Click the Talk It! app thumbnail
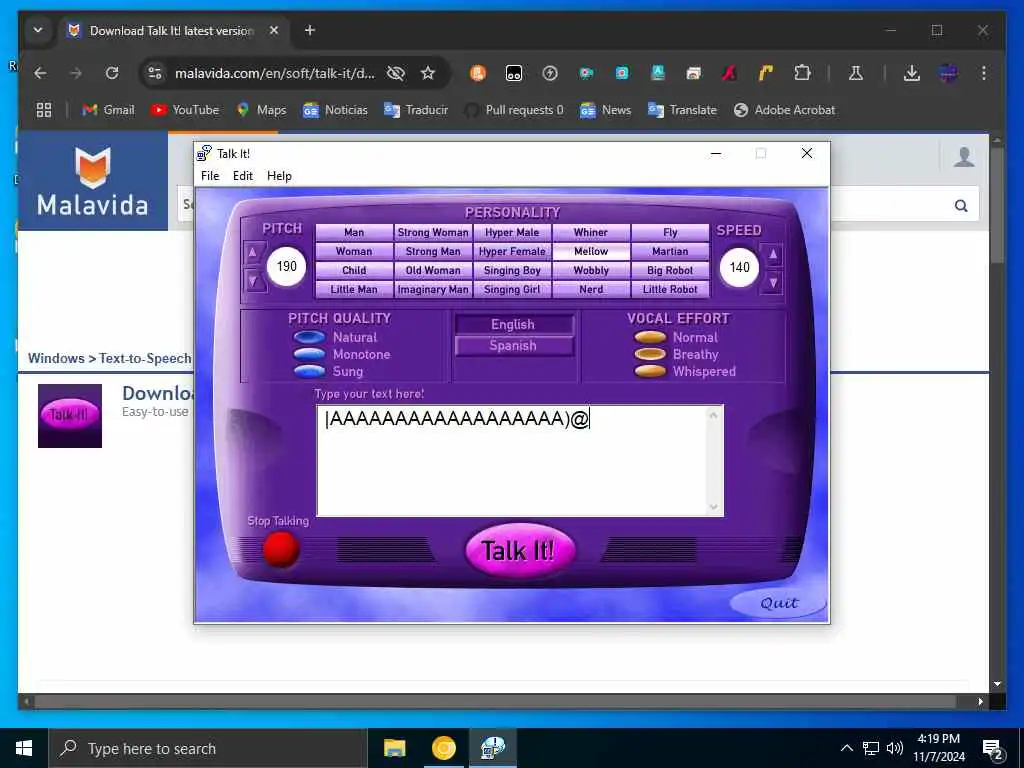This screenshot has width=1024, height=768. [70, 416]
